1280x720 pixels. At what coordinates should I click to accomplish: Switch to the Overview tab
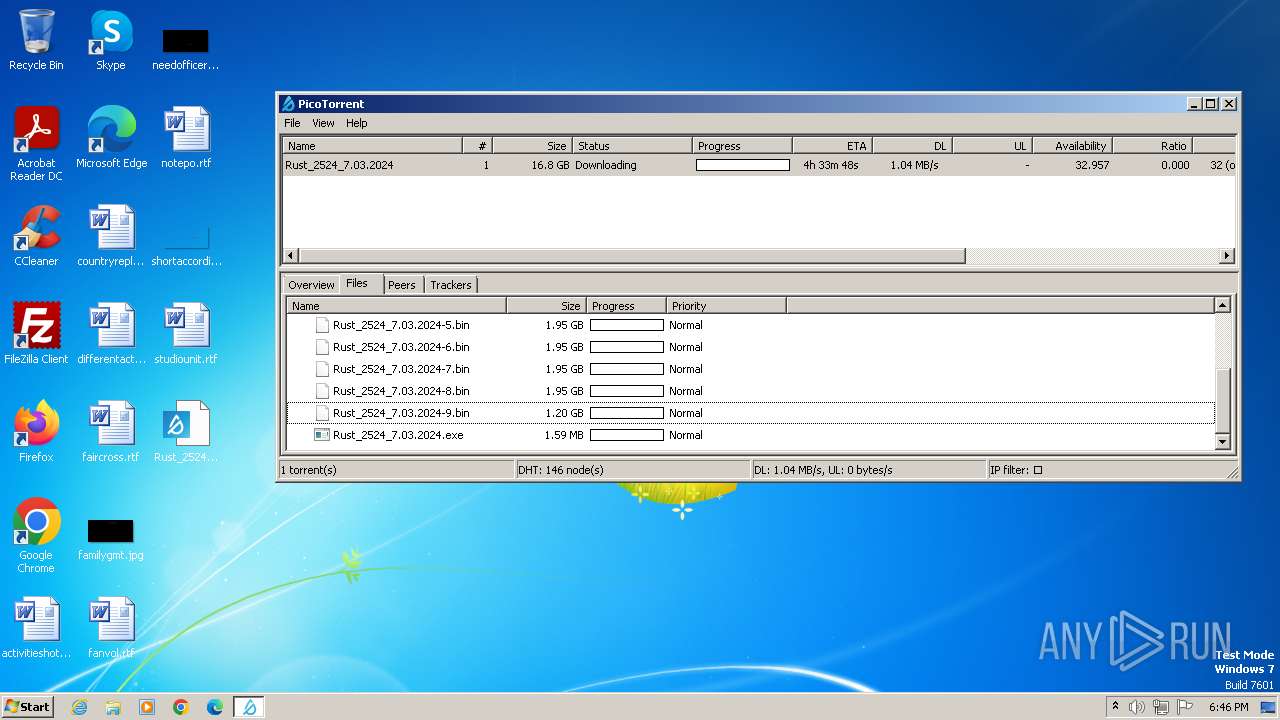[311, 285]
